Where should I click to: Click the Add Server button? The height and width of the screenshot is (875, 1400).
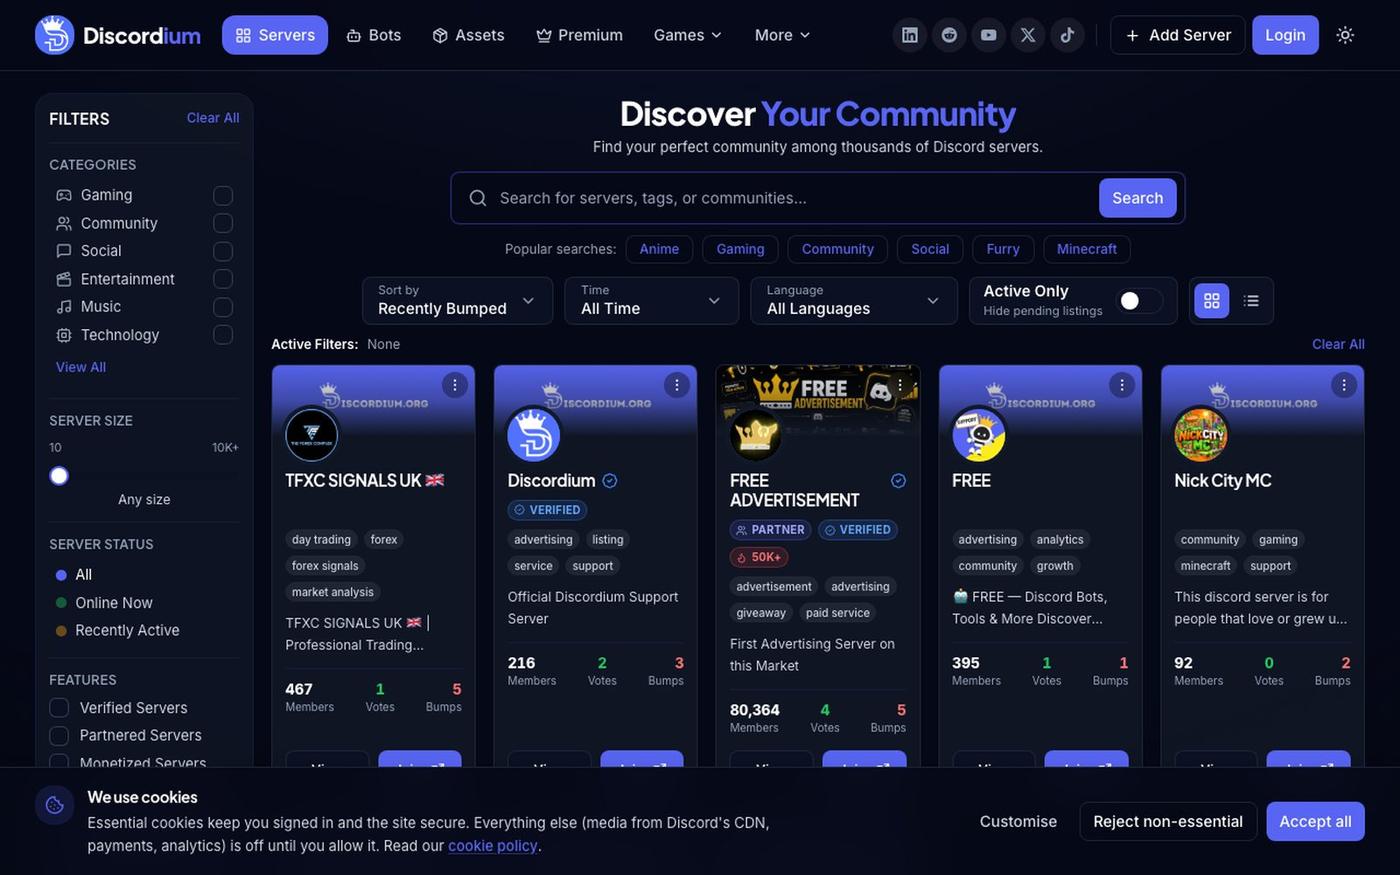point(1177,35)
